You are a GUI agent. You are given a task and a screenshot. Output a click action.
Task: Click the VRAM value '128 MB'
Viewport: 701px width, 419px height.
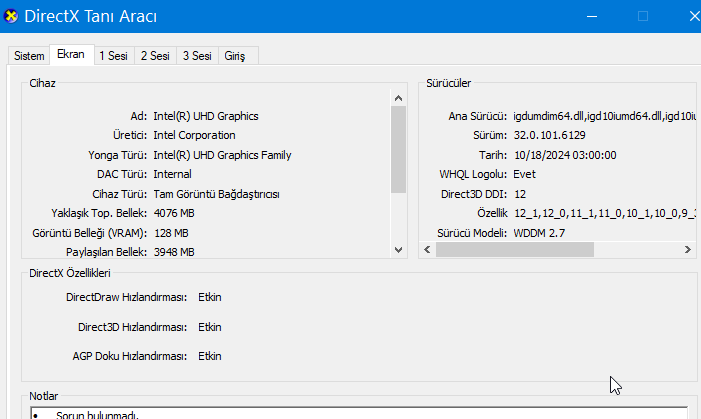point(171,233)
